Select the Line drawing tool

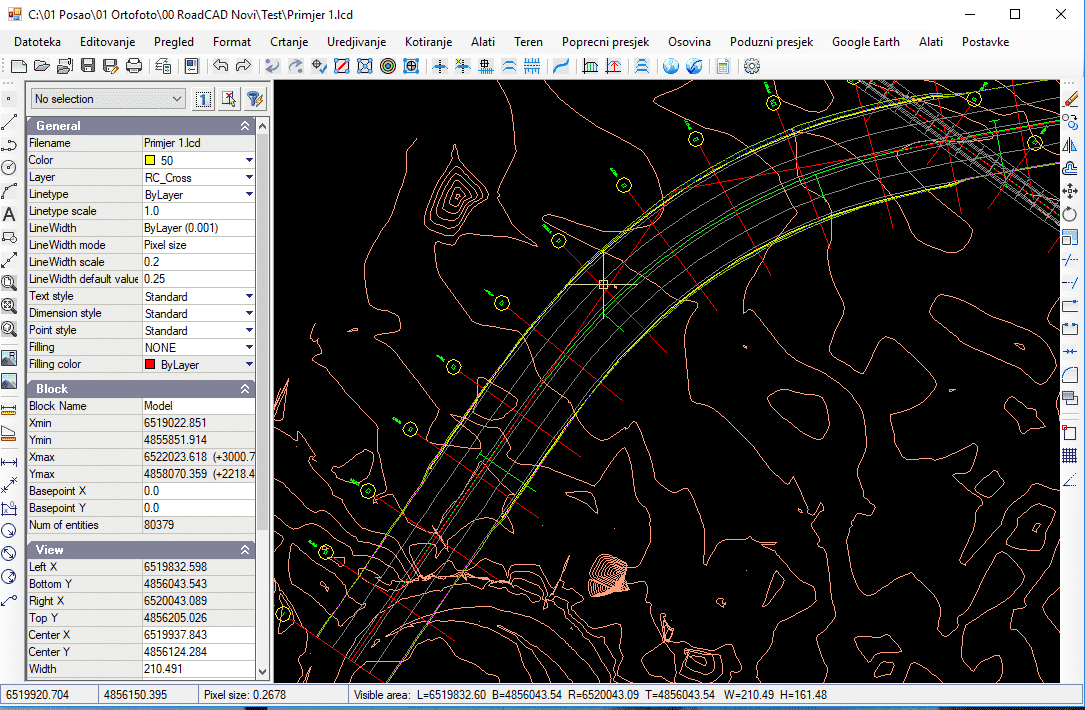pyautogui.click(x=9, y=122)
